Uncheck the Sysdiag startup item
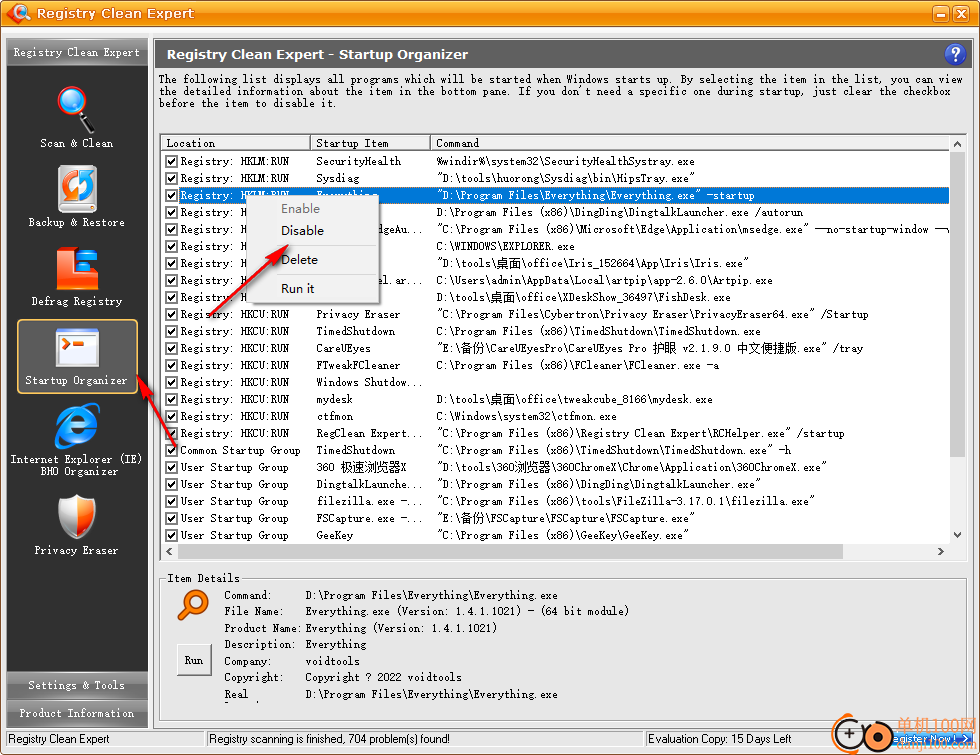 point(172,178)
